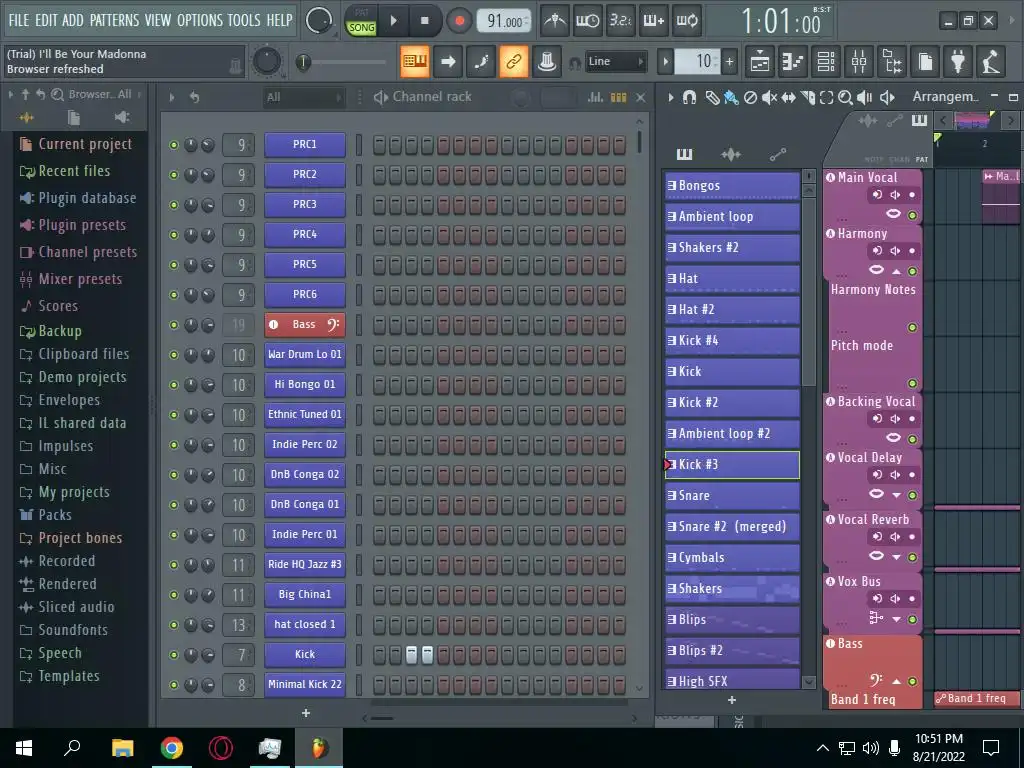Open the Playlist view icon
This screenshot has width=1024, height=768.
[760, 62]
